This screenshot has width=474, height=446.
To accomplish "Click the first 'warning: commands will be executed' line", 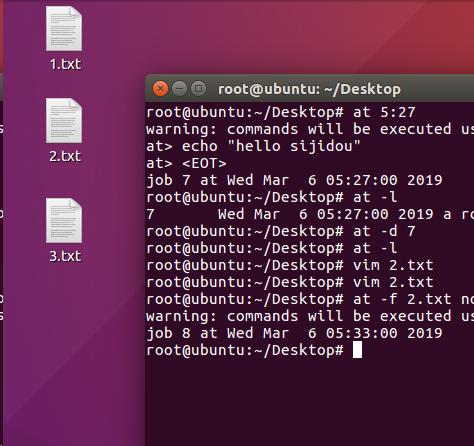I will [x=310, y=129].
